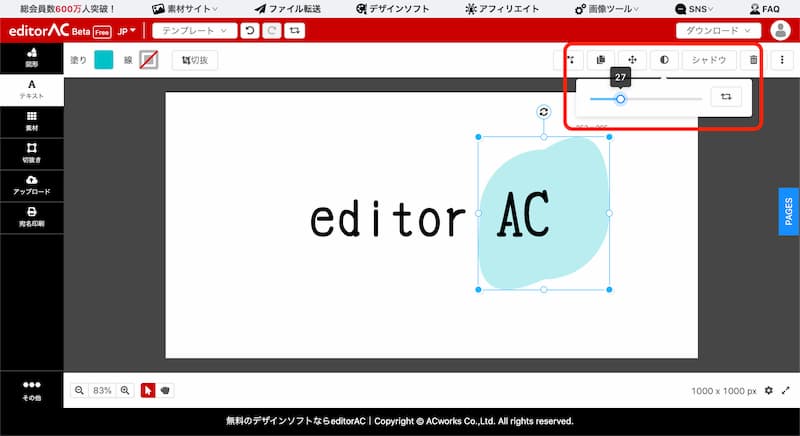
Task: Click the move position icon
Action: pyautogui.click(x=632, y=60)
